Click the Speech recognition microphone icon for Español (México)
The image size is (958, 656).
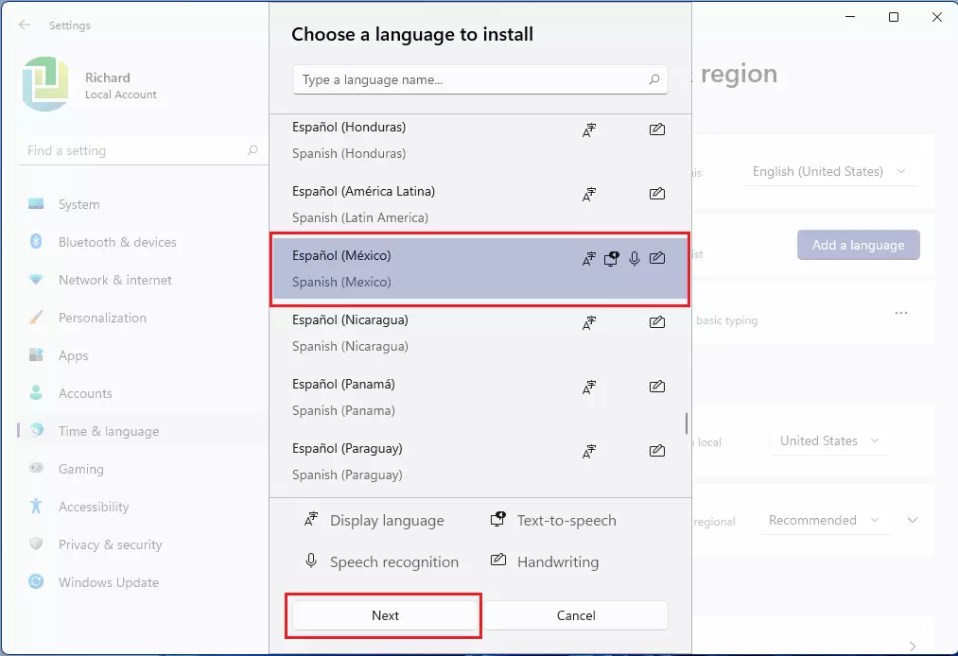point(634,258)
